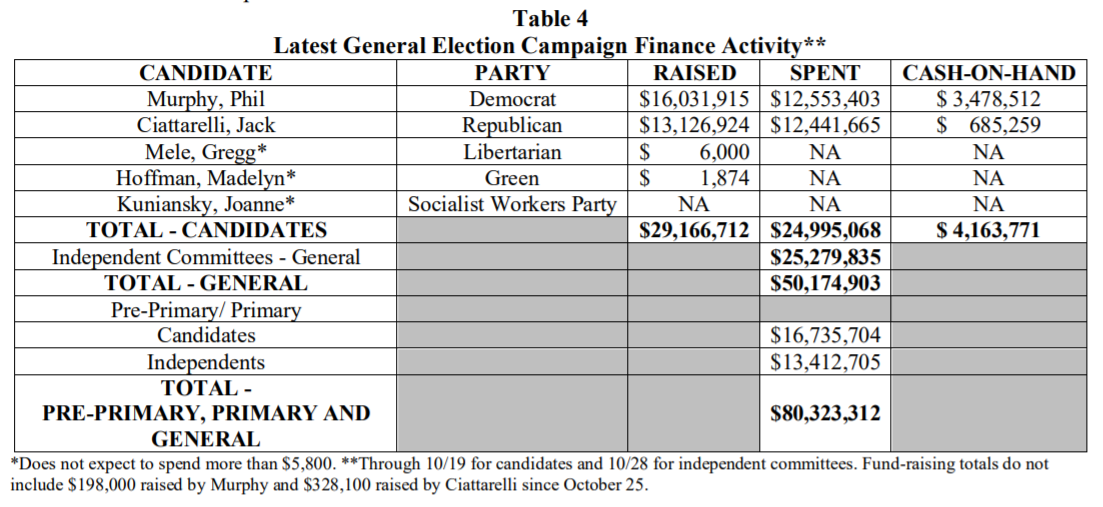The height and width of the screenshot is (507, 1103).
Task: Click the $80,323,312 grand total cell
Action: pos(825,412)
